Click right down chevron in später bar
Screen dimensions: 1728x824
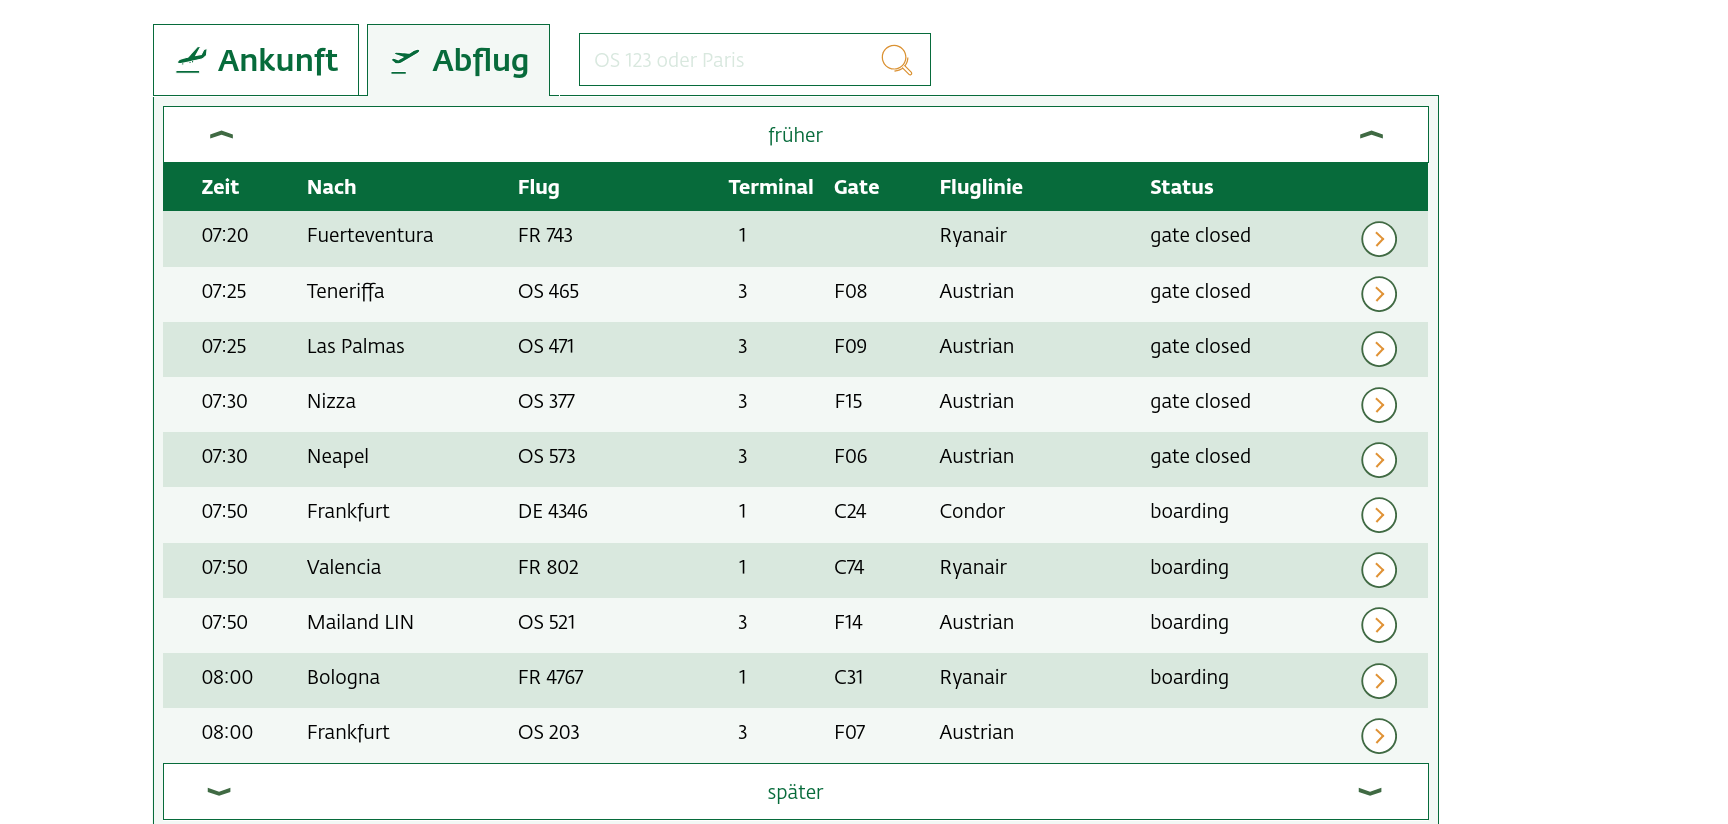(x=1369, y=792)
